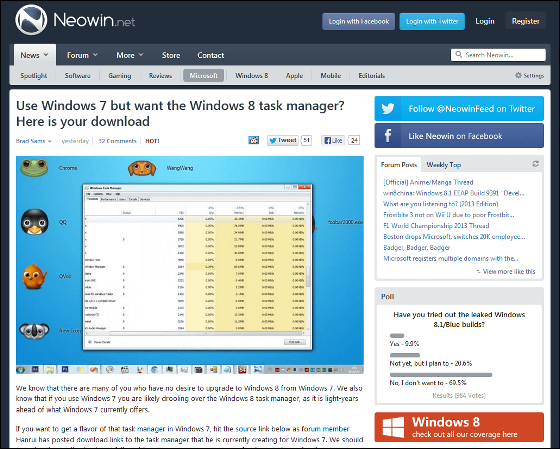Refresh the Forum Posts widget
This screenshot has width=560, height=449.
(x=535, y=164)
